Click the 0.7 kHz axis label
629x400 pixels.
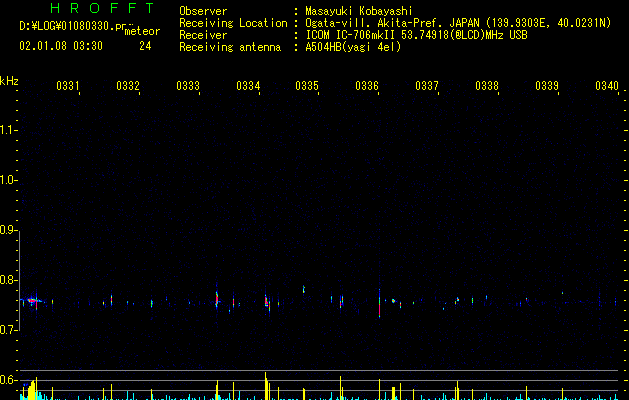8,330
